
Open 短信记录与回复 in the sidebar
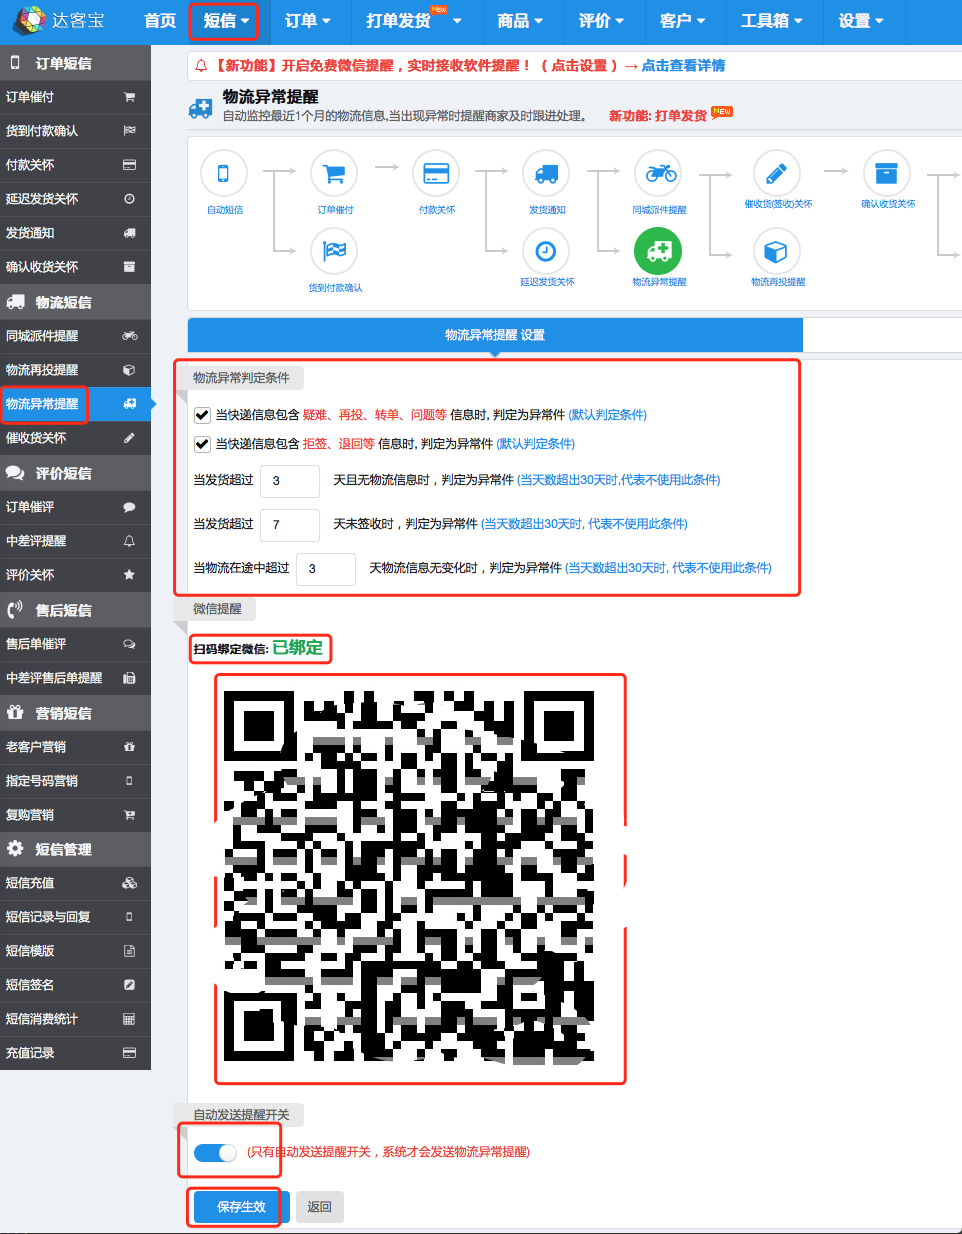pyautogui.click(x=75, y=917)
